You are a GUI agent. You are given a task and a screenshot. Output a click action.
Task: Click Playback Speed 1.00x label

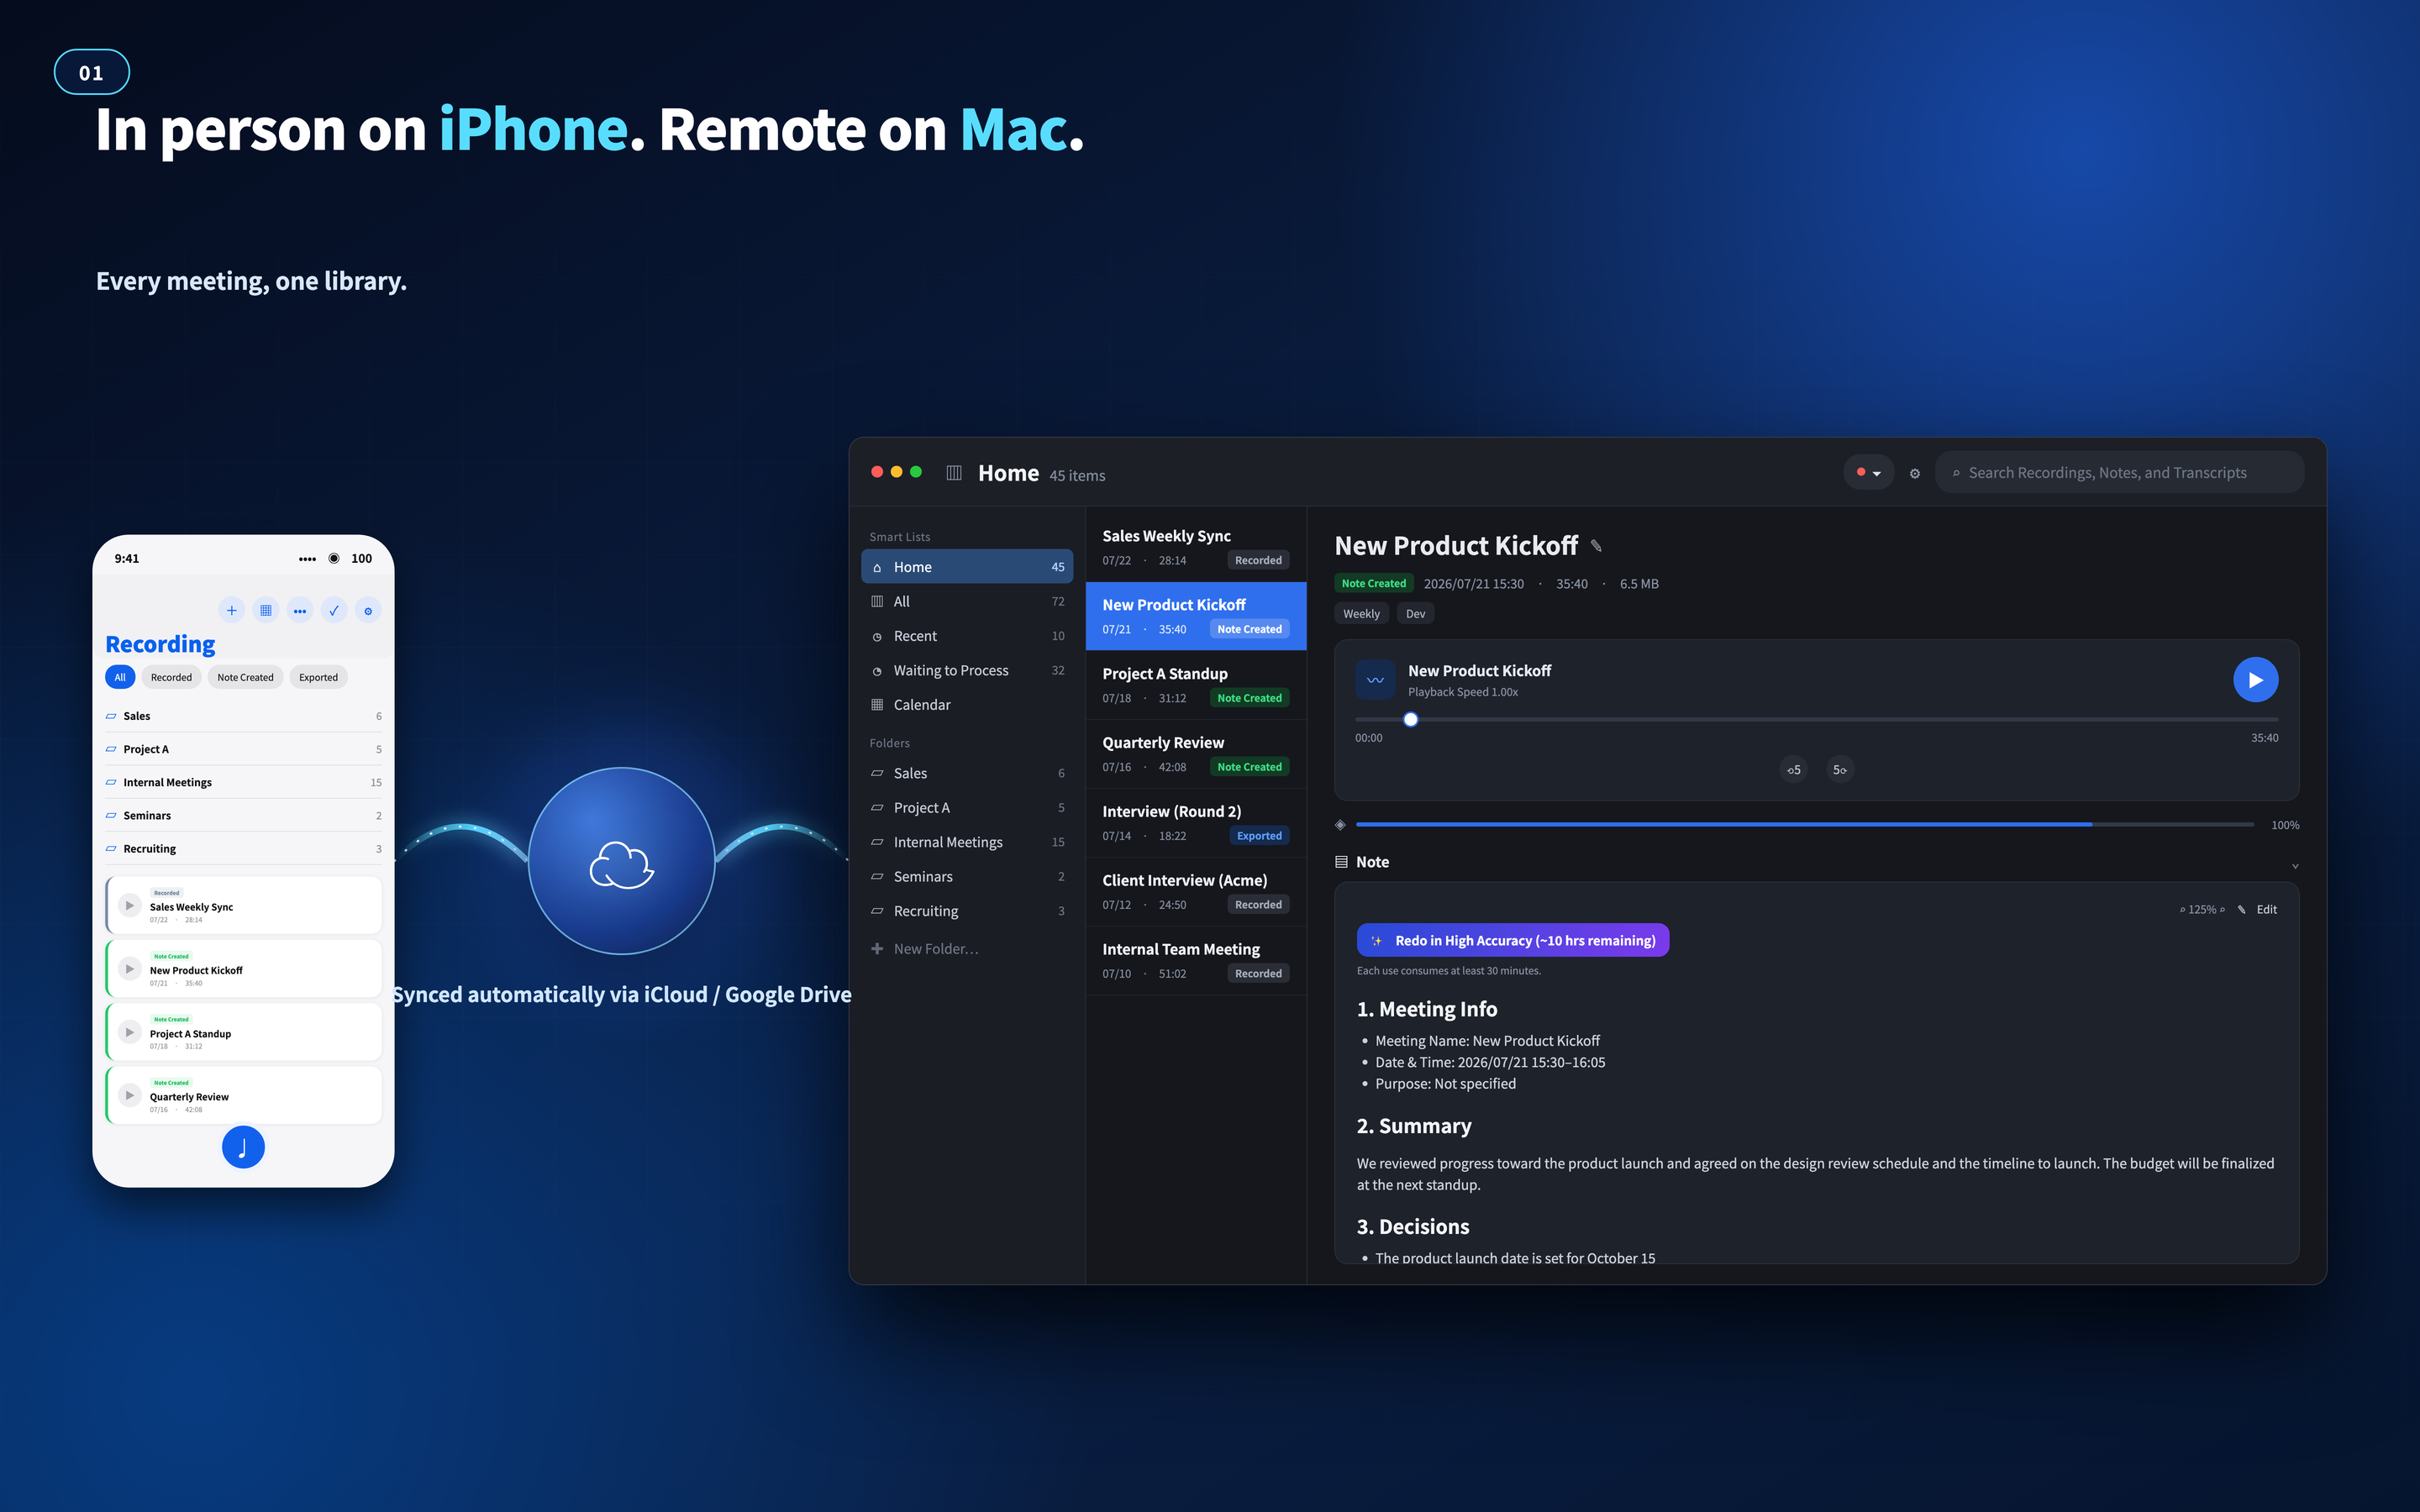1463,692
